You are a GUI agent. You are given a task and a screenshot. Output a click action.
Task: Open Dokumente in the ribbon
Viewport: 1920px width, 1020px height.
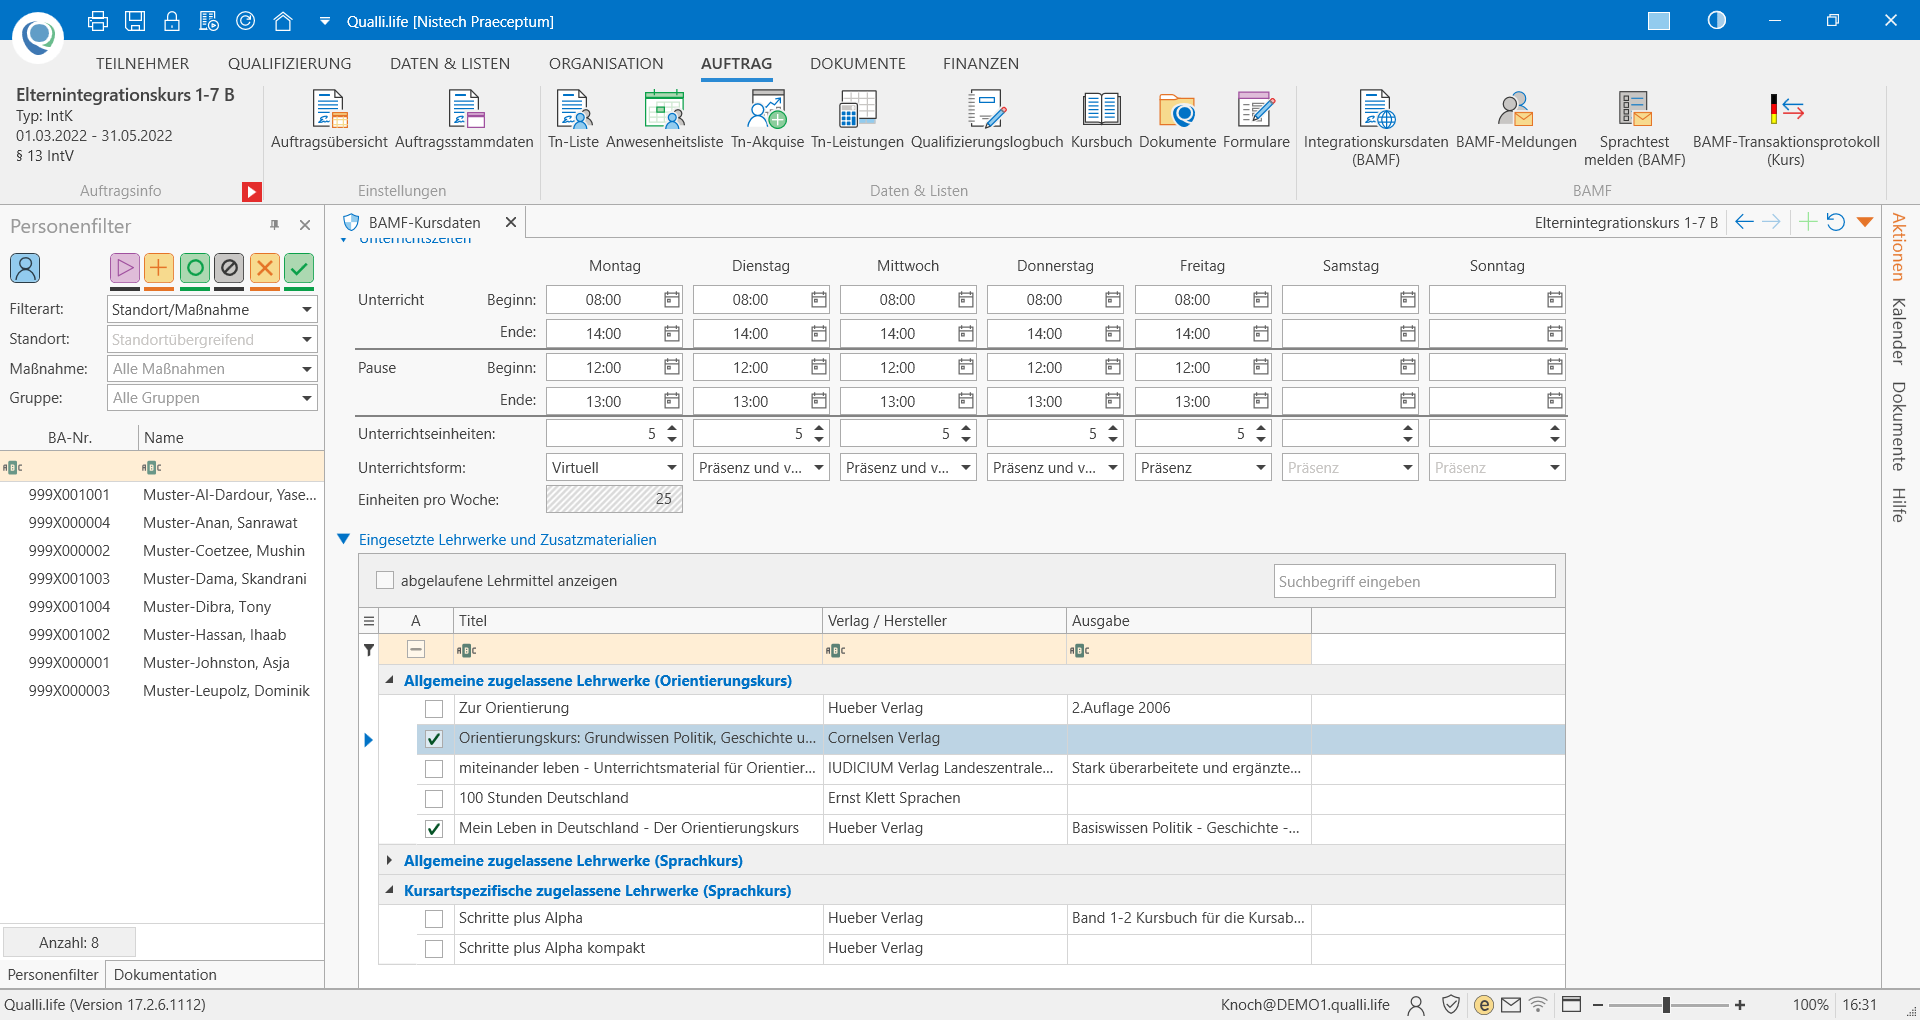[1177, 120]
